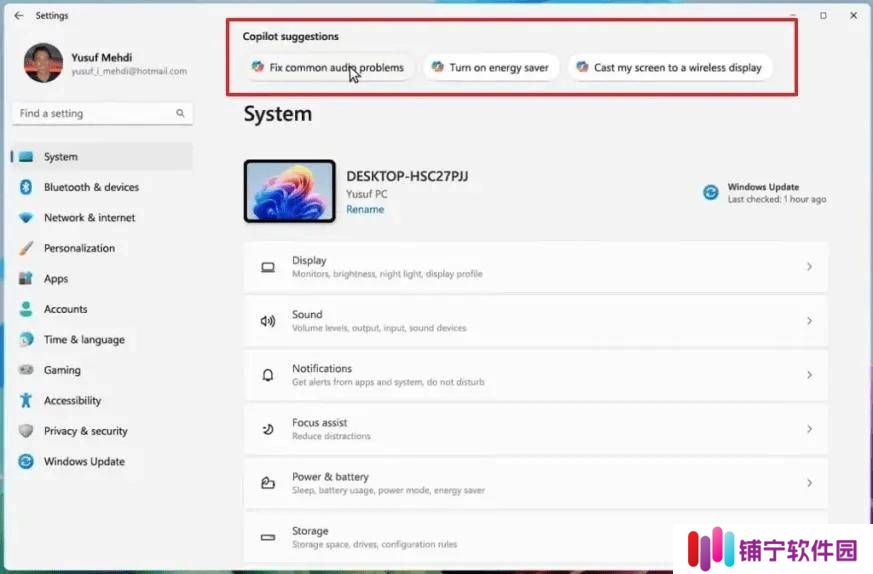
Task: Go to Network & internet settings
Action: (x=102, y=218)
